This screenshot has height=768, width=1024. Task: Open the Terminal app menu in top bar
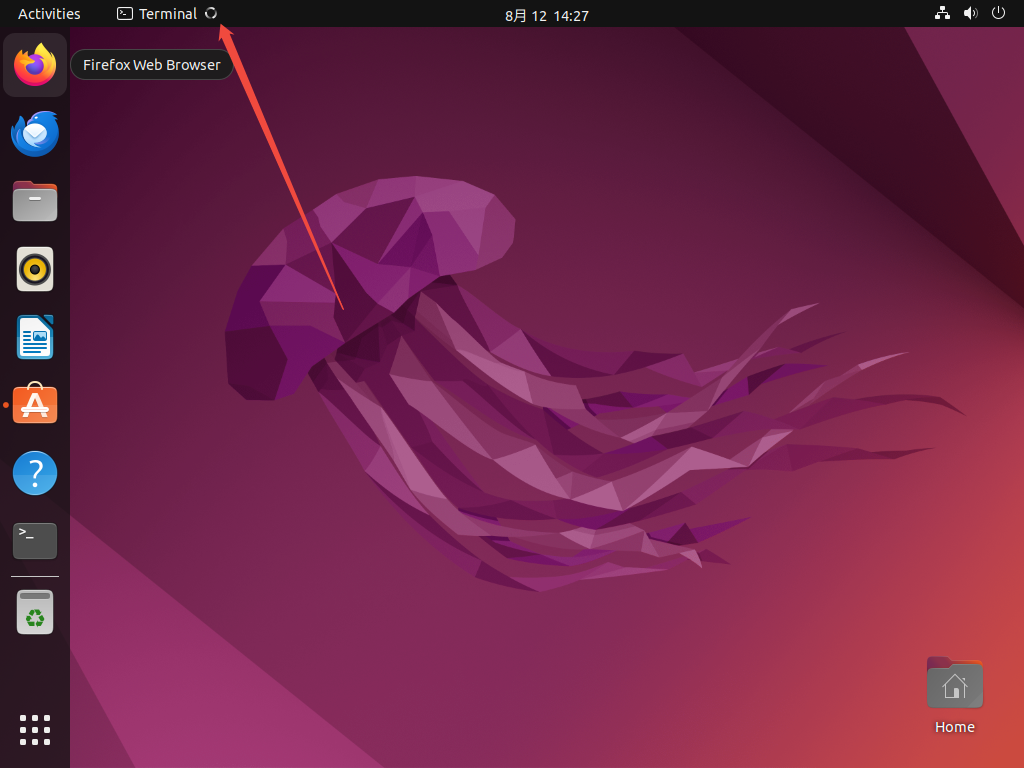pos(157,14)
